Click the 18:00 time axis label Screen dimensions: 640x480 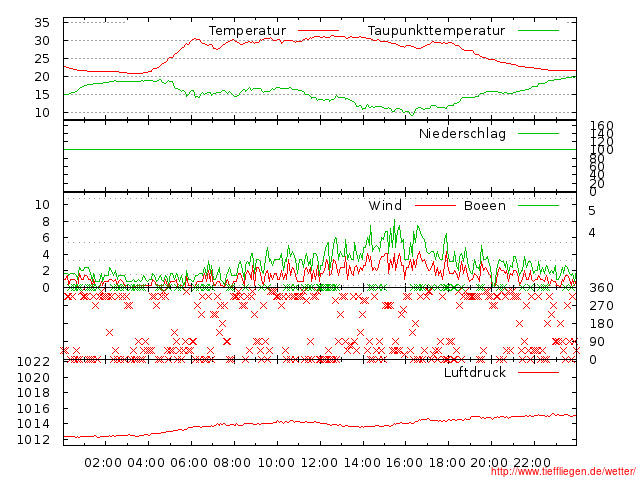(x=447, y=463)
